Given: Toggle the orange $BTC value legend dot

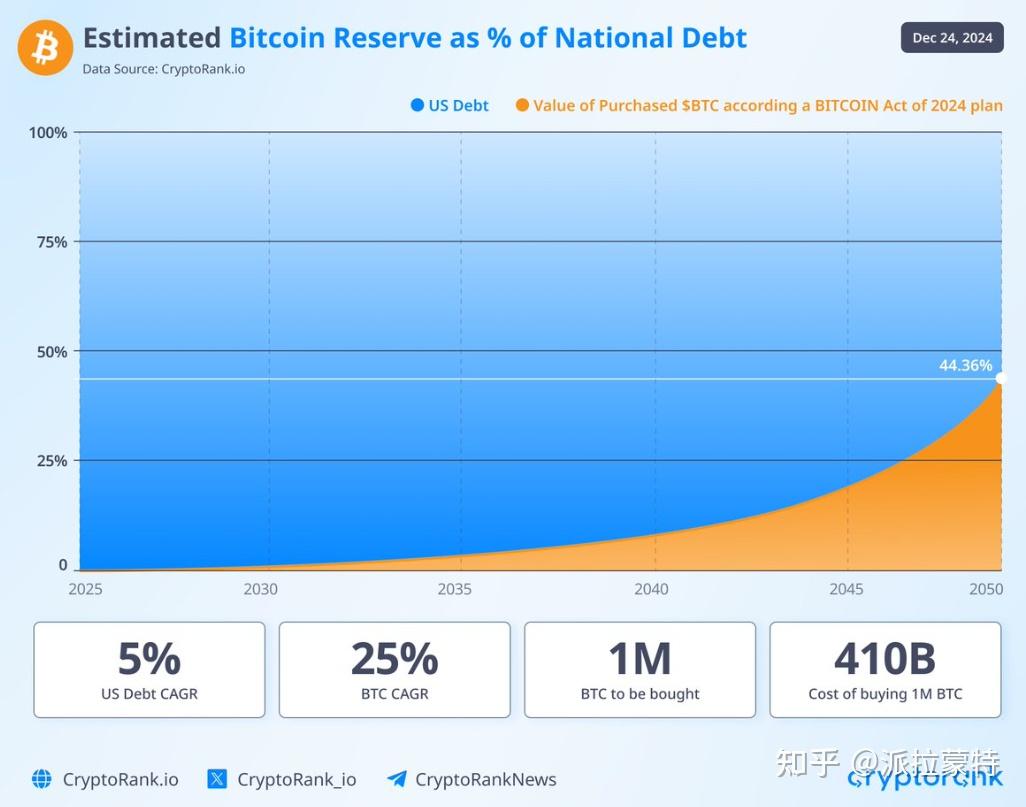Looking at the screenshot, I should click(x=522, y=105).
